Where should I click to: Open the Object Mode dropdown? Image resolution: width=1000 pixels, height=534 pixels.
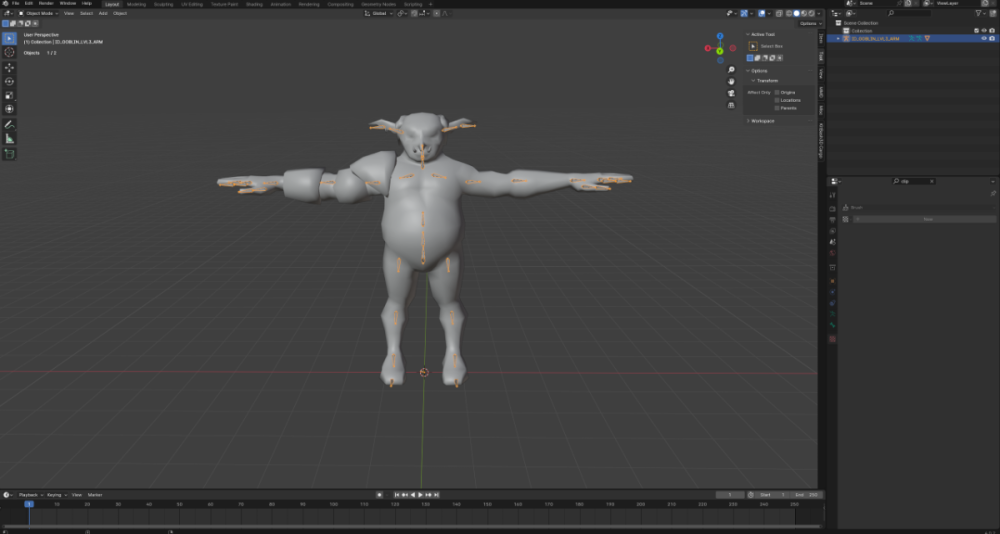[x=40, y=13]
